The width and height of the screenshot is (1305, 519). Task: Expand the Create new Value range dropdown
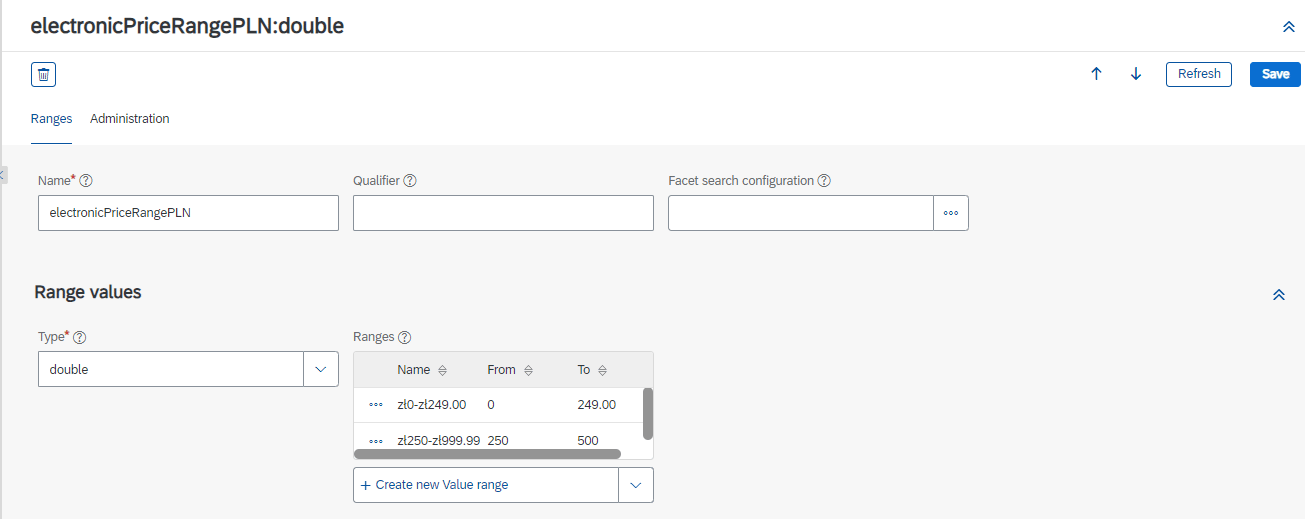click(x=636, y=485)
